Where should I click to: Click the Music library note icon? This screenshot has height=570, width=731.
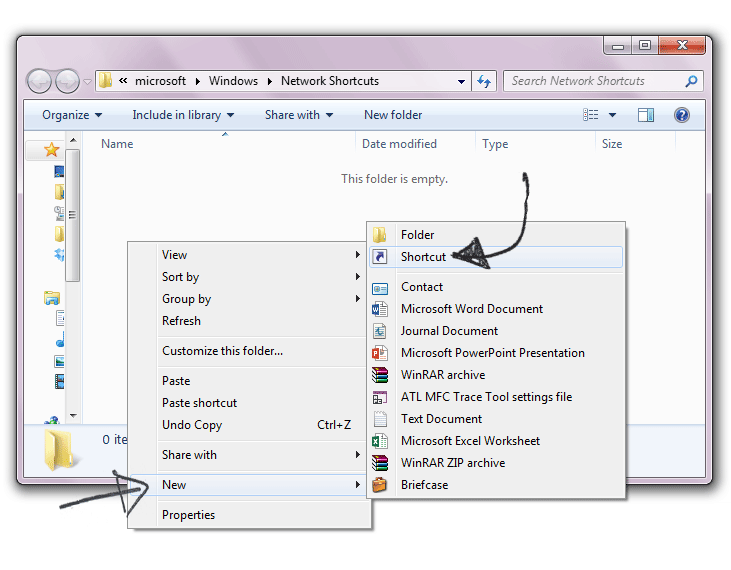(x=60, y=341)
